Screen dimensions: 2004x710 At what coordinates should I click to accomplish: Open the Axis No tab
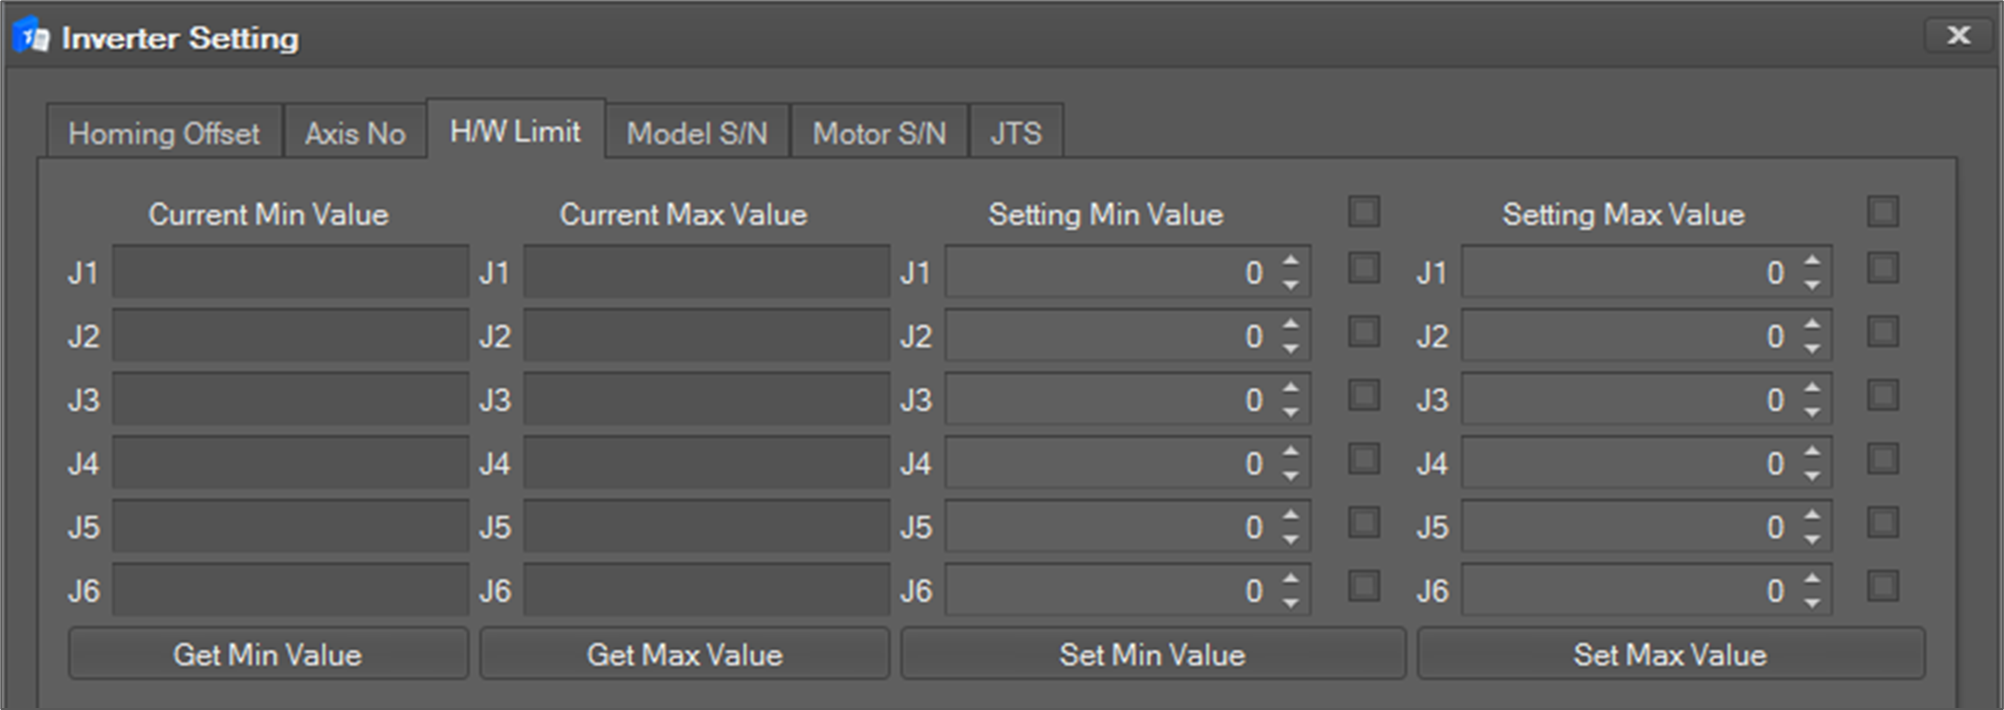tap(355, 133)
